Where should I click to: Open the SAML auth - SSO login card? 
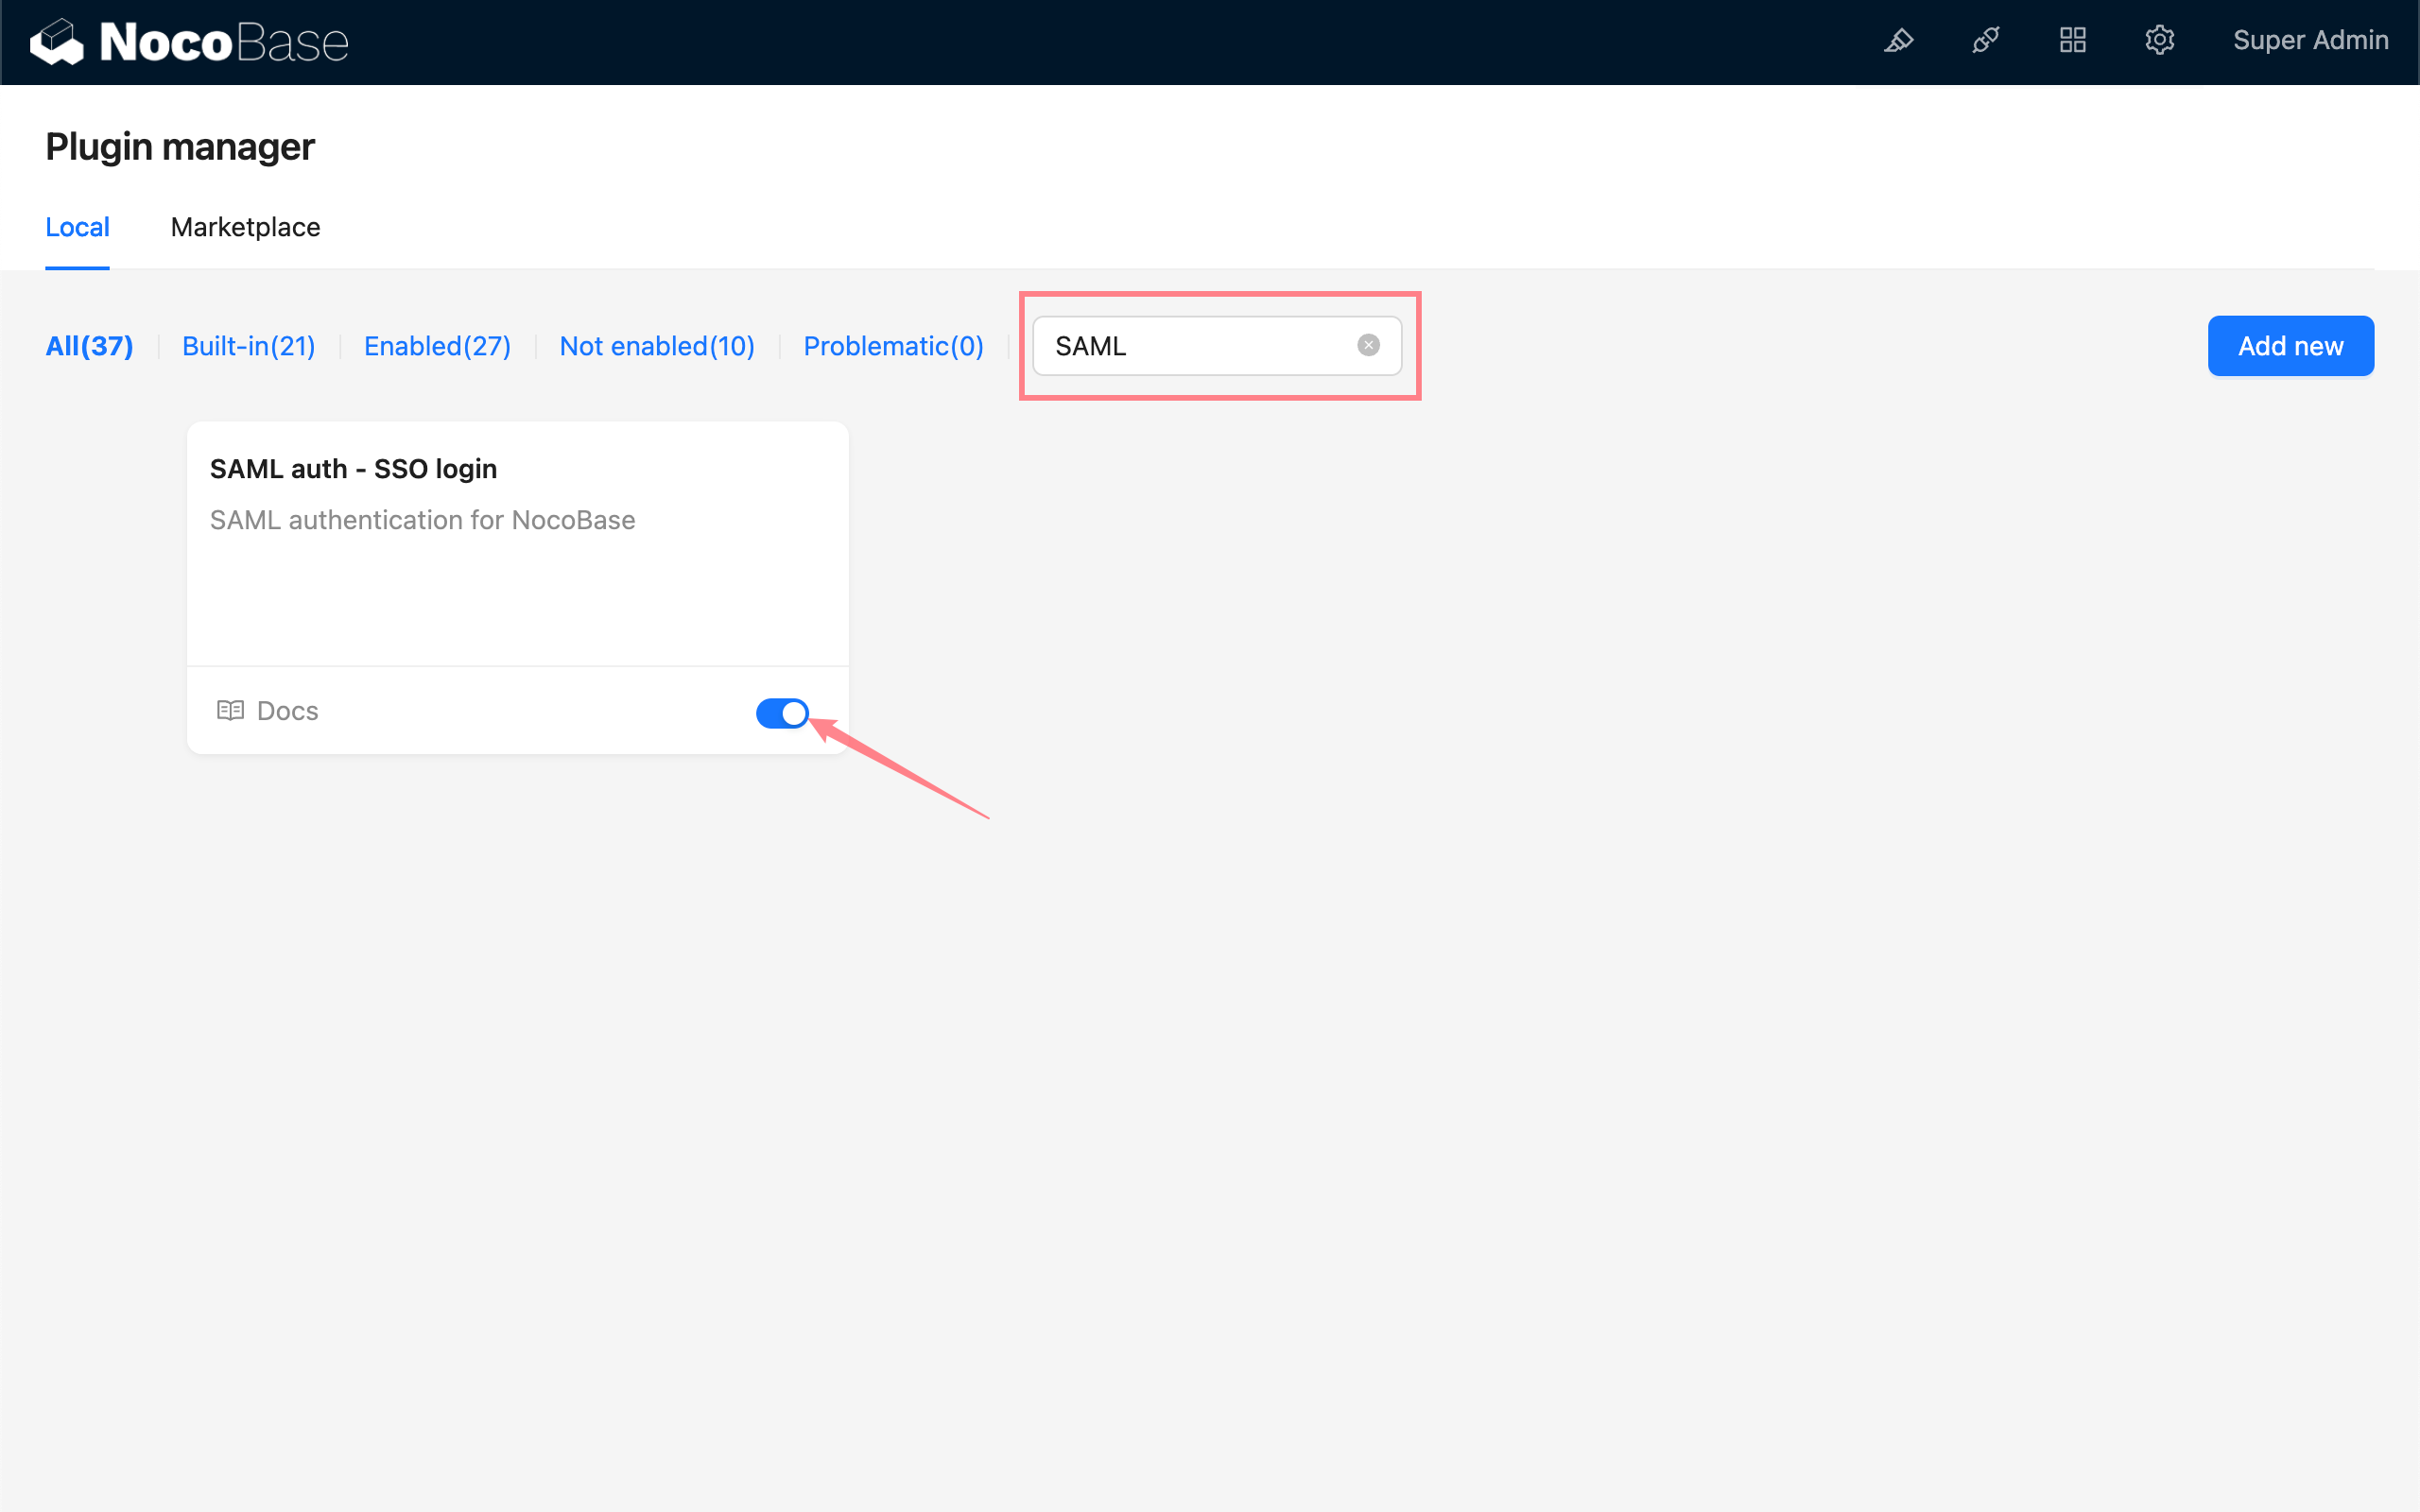[353, 469]
